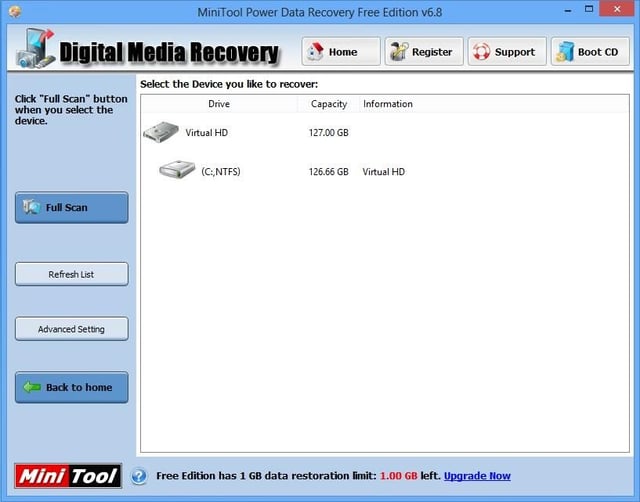Follow the Upgrade Now link
The width and height of the screenshot is (640, 502).
coord(477,476)
